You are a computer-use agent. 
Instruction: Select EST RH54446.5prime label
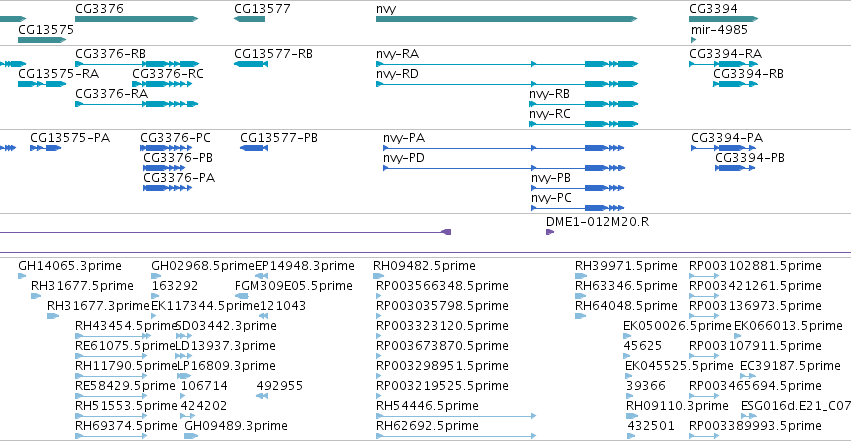(x=428, y=406)
